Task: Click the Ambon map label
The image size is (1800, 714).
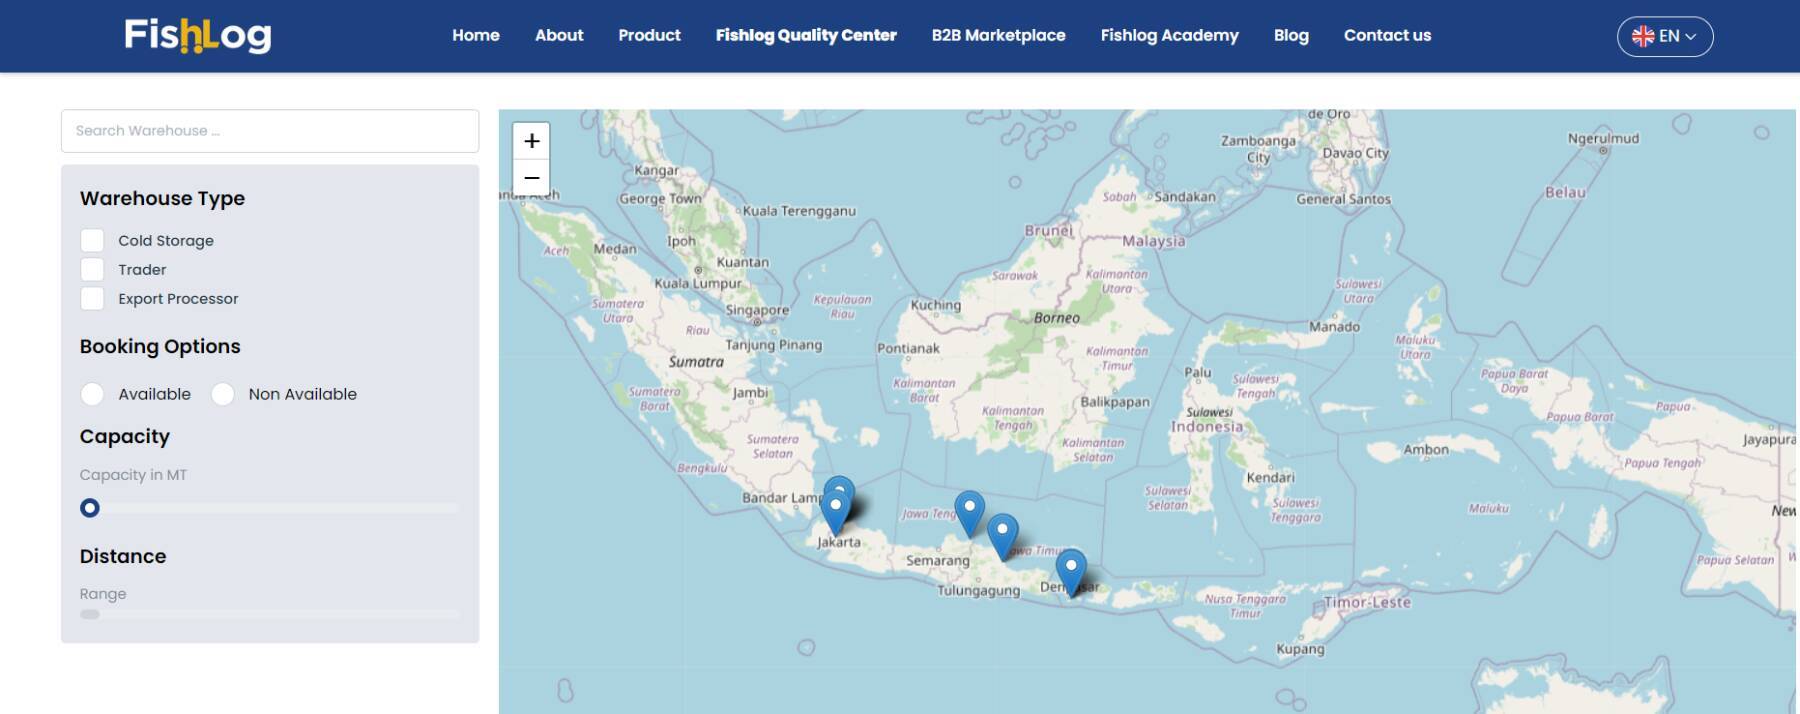Action: coord(1425,449)
